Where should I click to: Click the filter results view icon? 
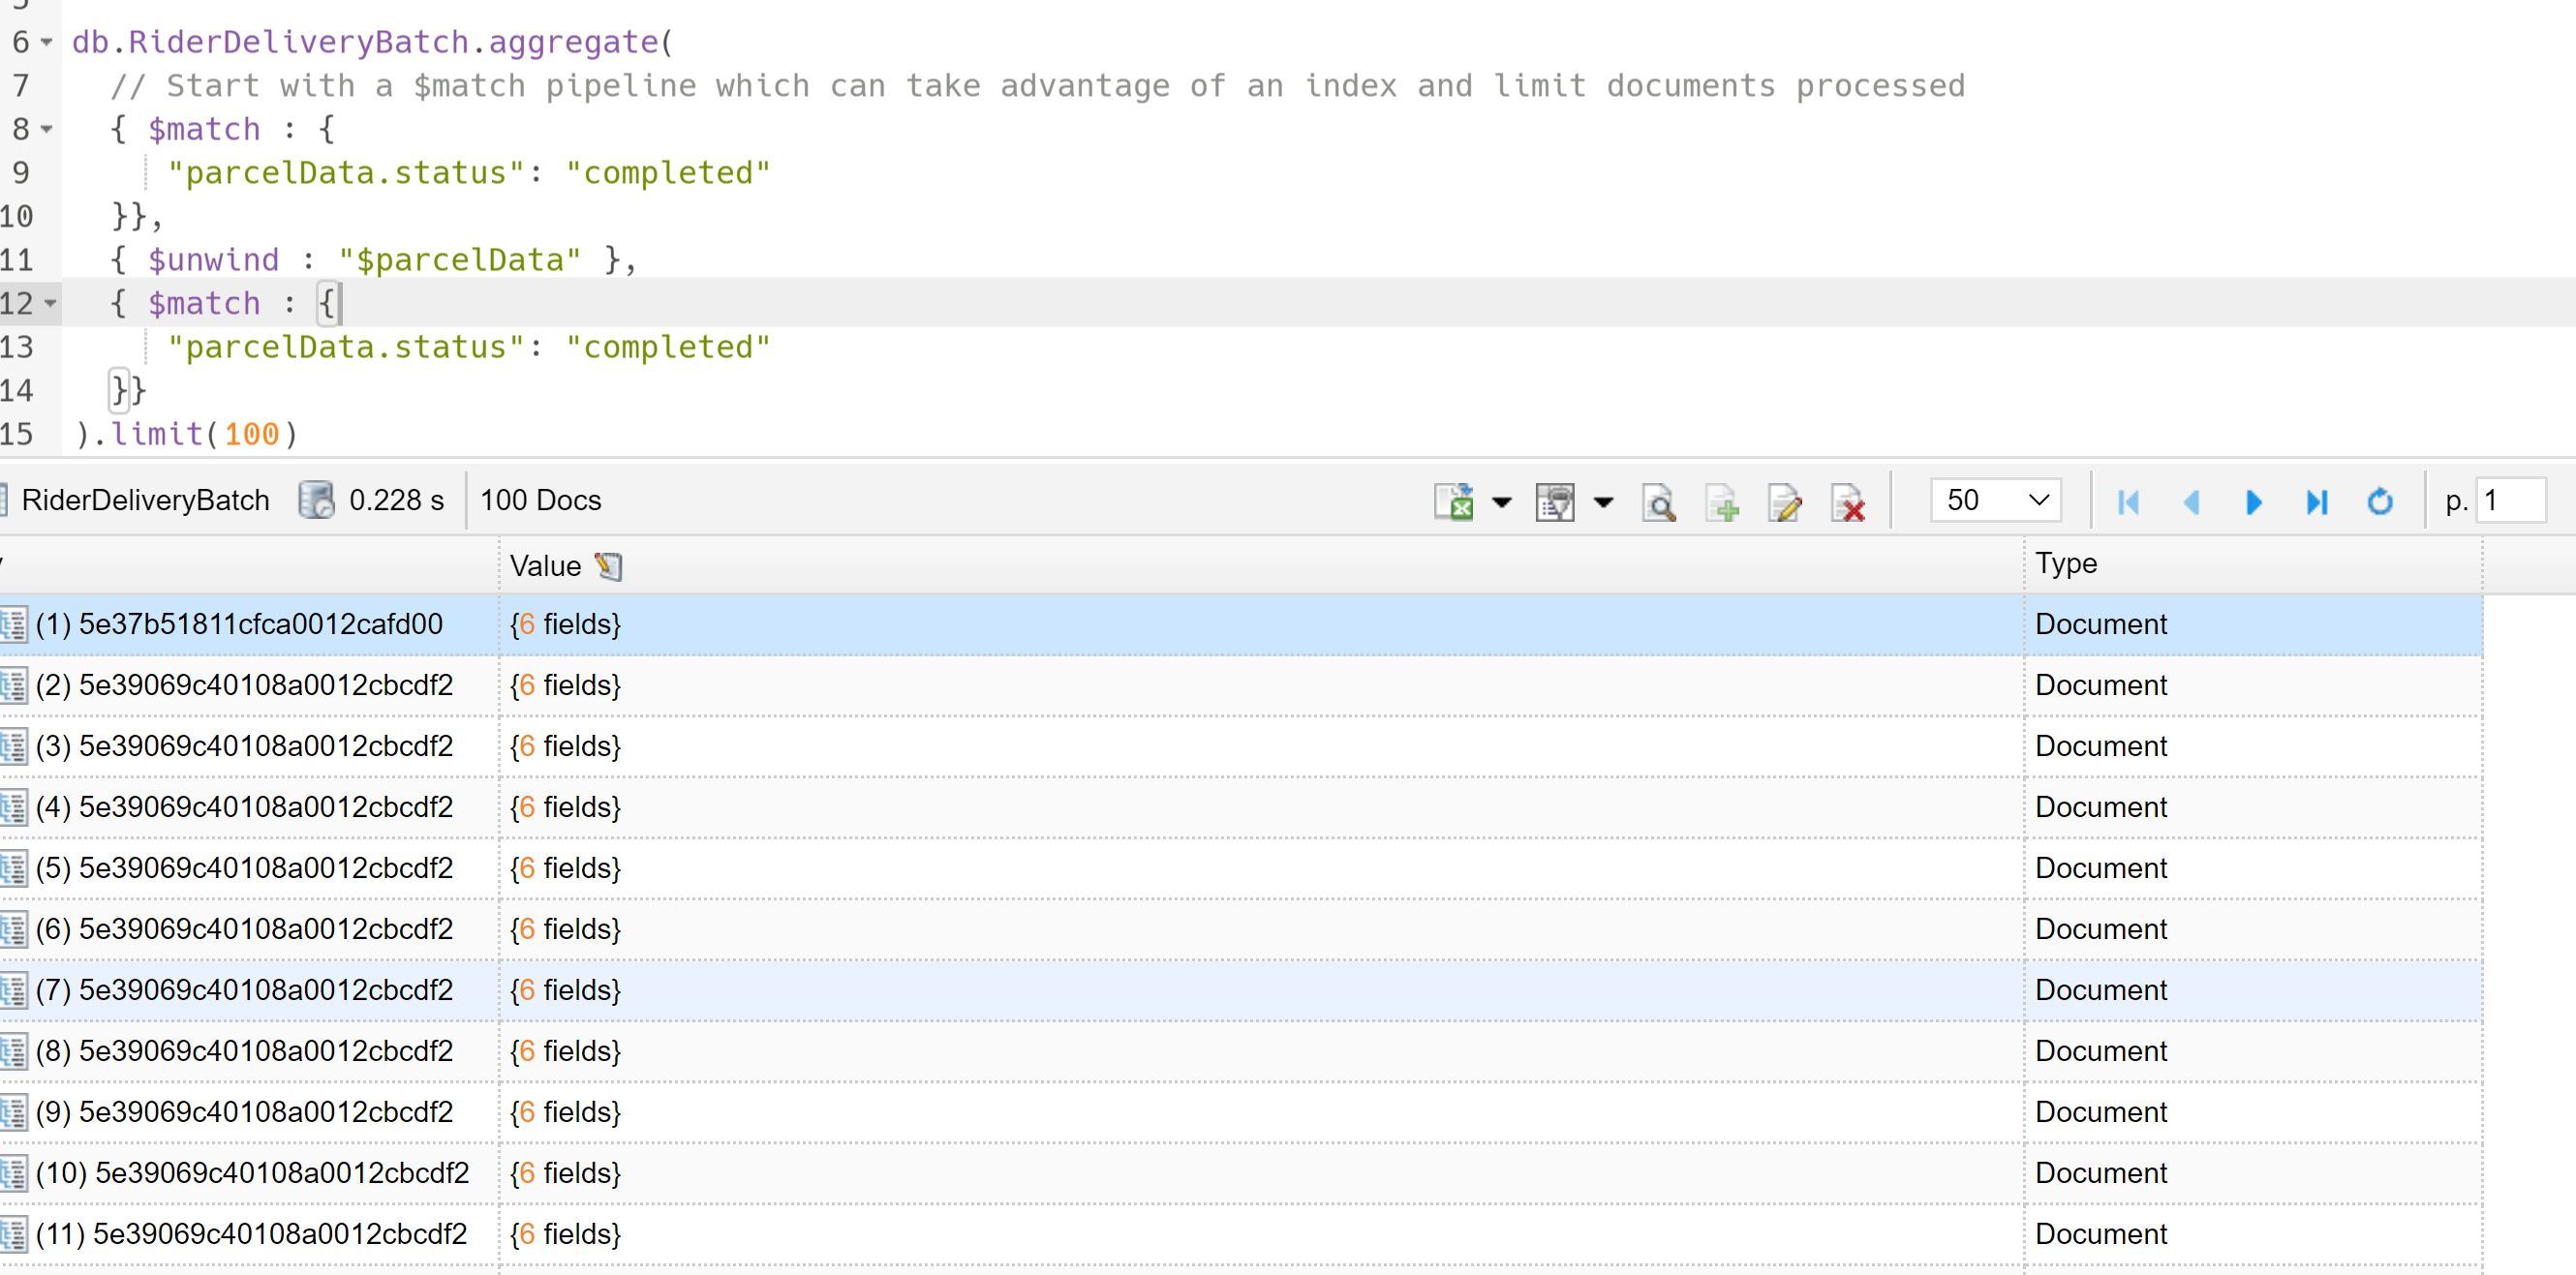(x=1554, y=501)
